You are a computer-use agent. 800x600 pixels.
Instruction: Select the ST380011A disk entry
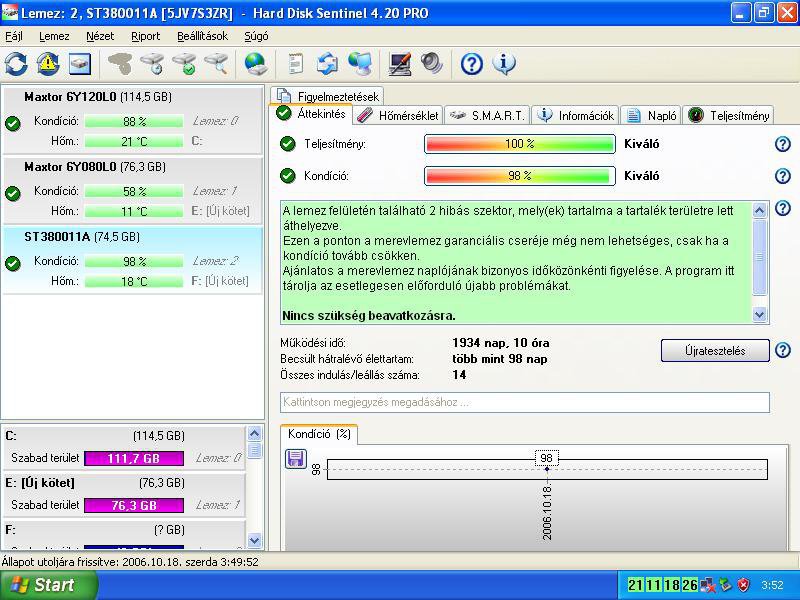(x=133, y=260)
